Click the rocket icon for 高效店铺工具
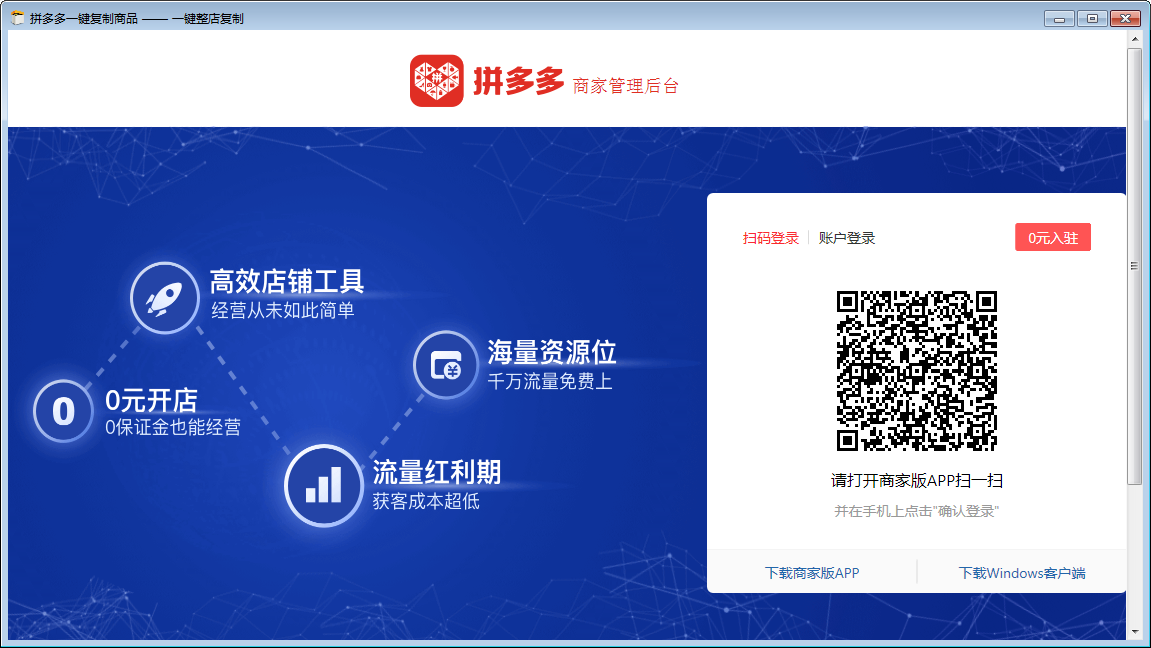 coord(164,298)
